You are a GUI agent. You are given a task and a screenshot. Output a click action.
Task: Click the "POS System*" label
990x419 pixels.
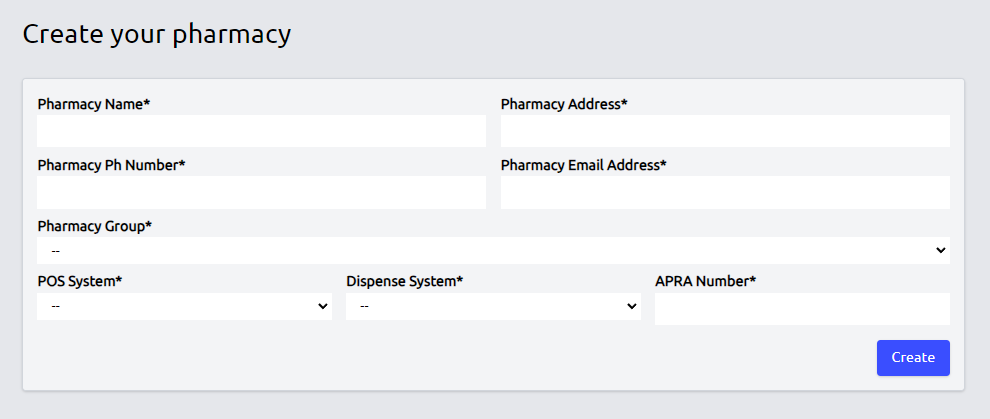(x=79, y=281)
